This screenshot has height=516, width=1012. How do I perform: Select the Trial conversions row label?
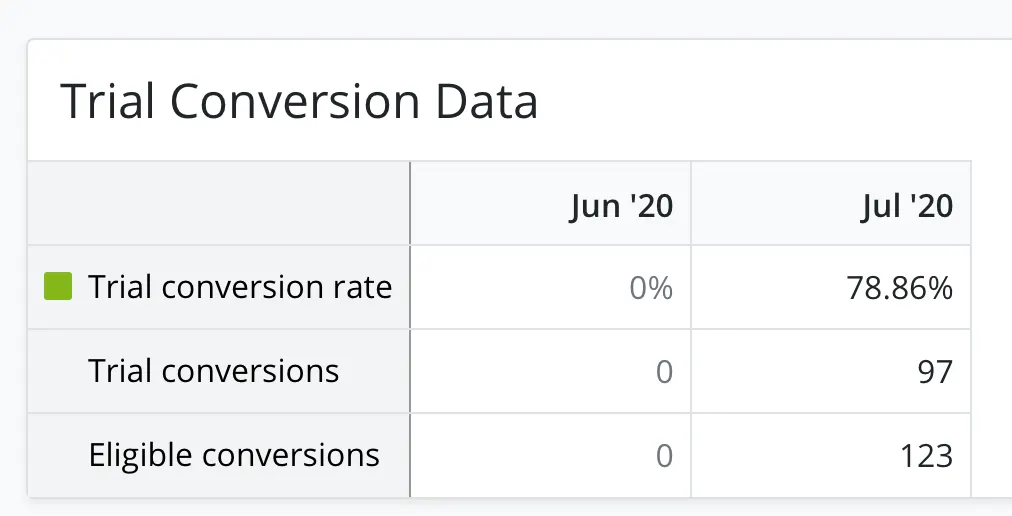tap(214, 372)
